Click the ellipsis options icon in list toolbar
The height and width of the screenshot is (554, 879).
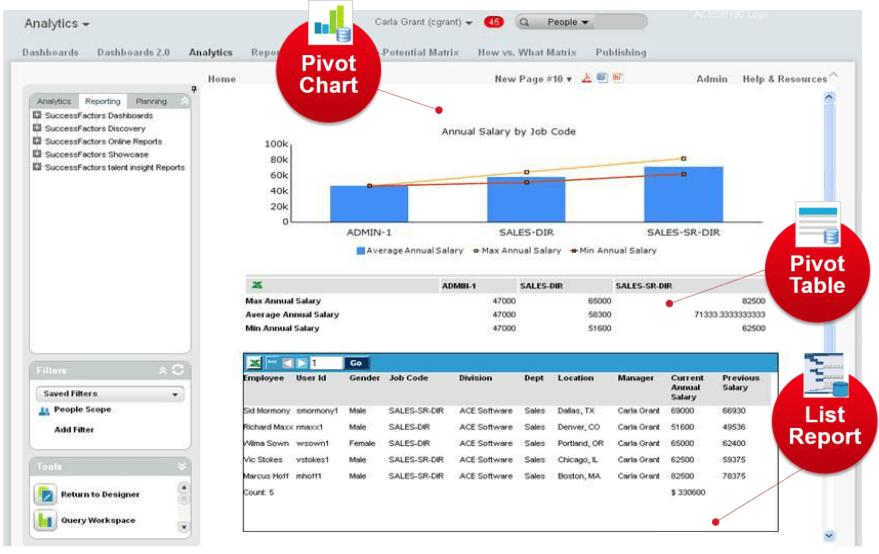272,363
